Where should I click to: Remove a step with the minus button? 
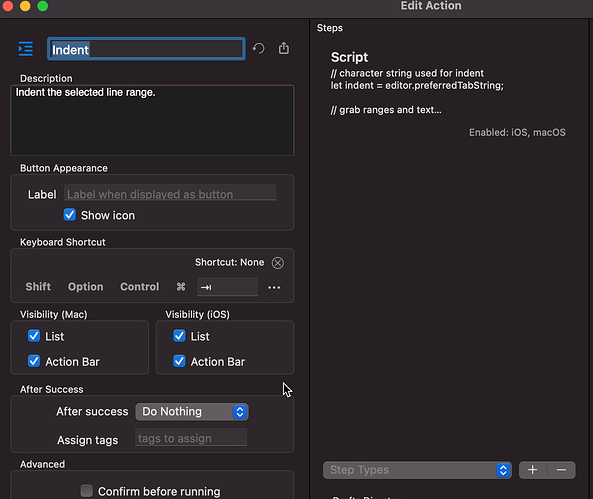(562, 470)
